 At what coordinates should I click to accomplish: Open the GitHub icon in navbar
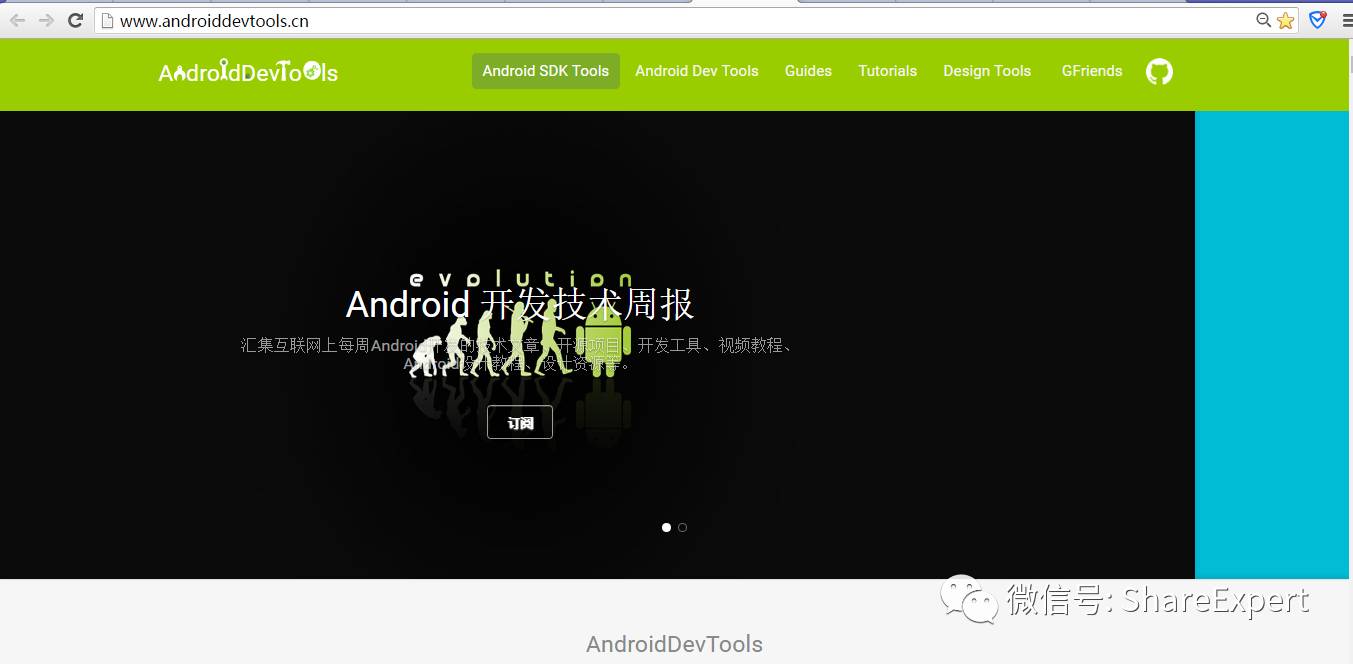click(x=1159, y=71)
